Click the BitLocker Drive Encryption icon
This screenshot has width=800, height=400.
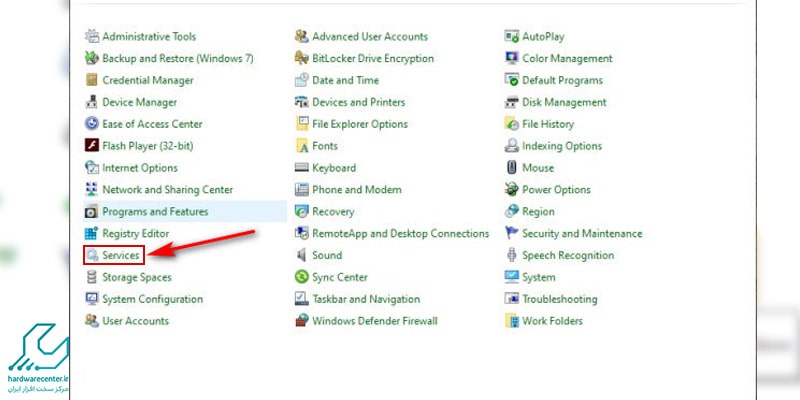coord(302,58)
